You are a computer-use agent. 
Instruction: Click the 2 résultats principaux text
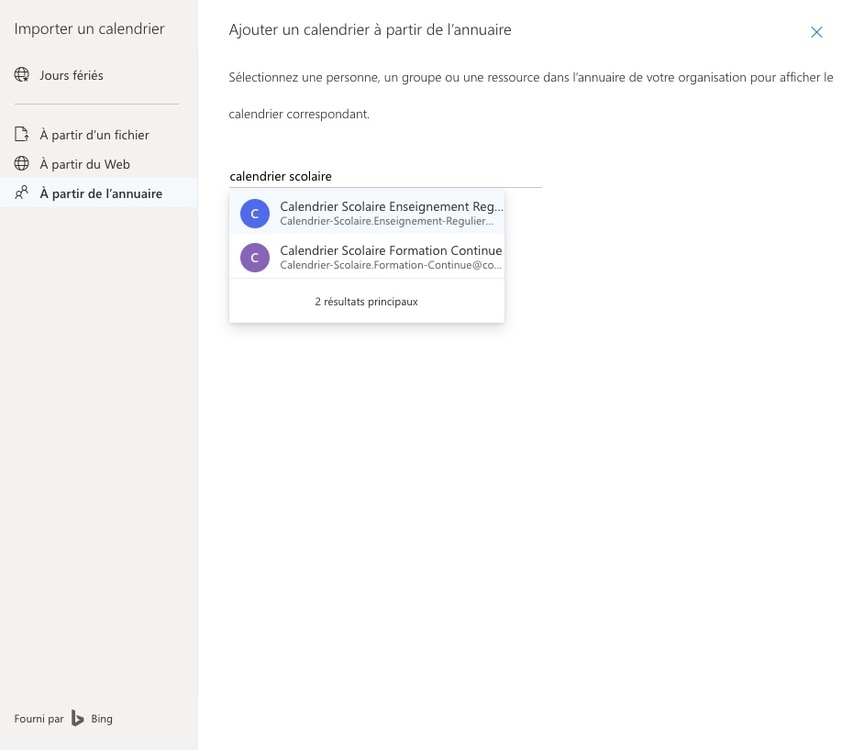(x=366, y=301)
